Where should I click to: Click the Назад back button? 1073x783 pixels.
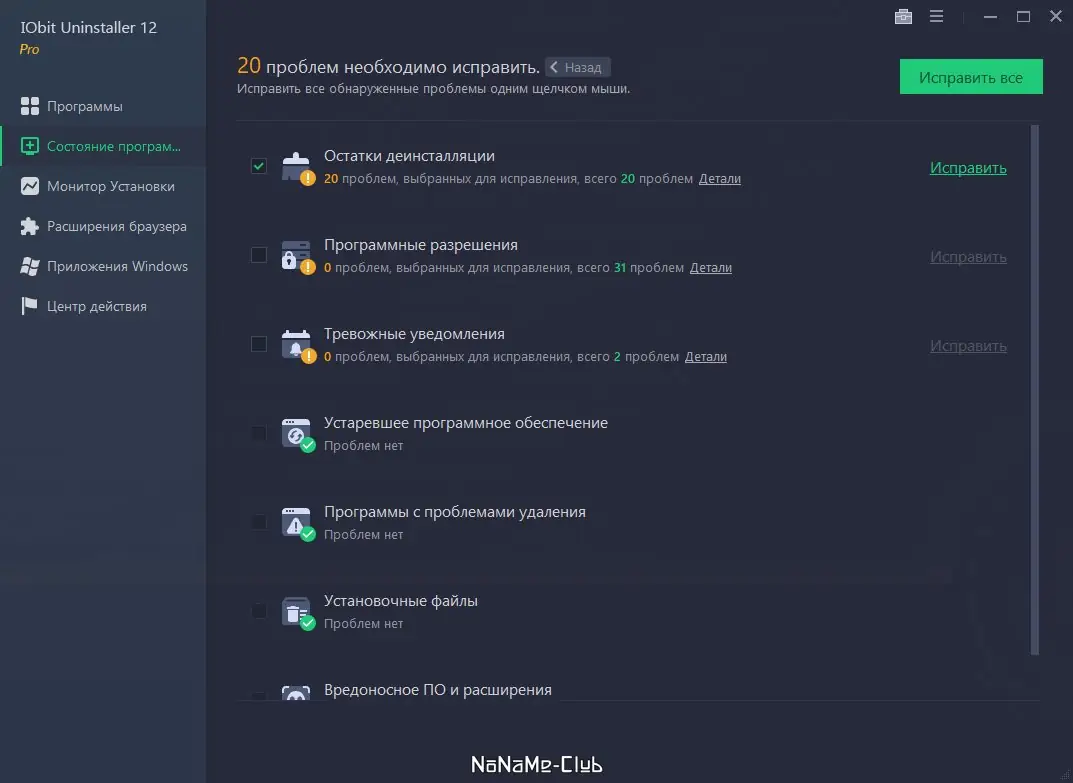[x=578, y=67]
